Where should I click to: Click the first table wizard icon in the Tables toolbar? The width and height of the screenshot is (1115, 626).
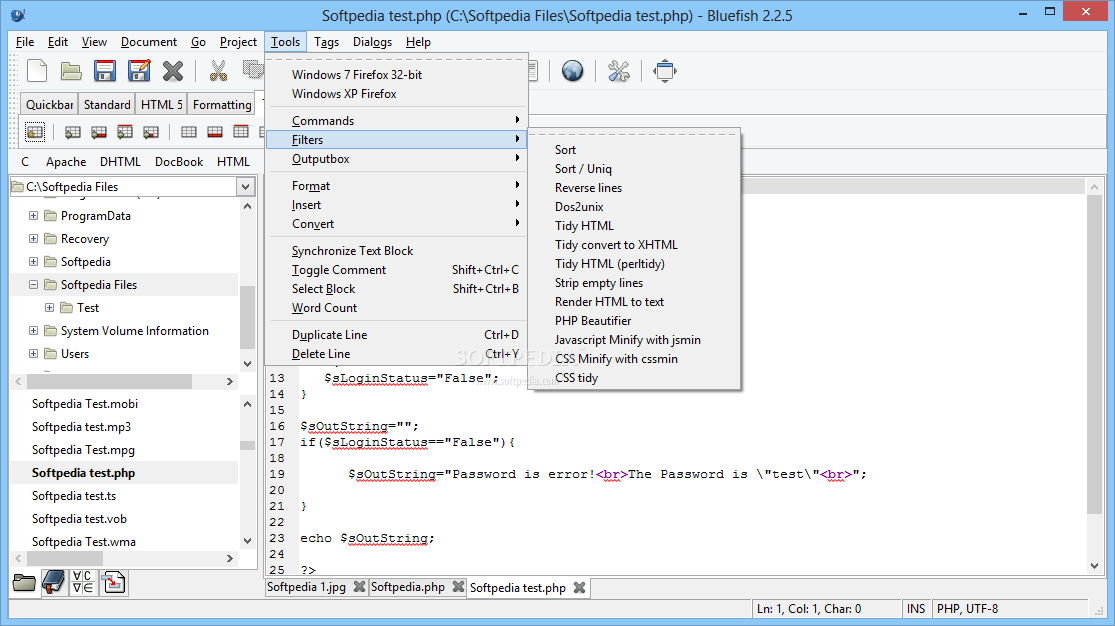point(35,132)
